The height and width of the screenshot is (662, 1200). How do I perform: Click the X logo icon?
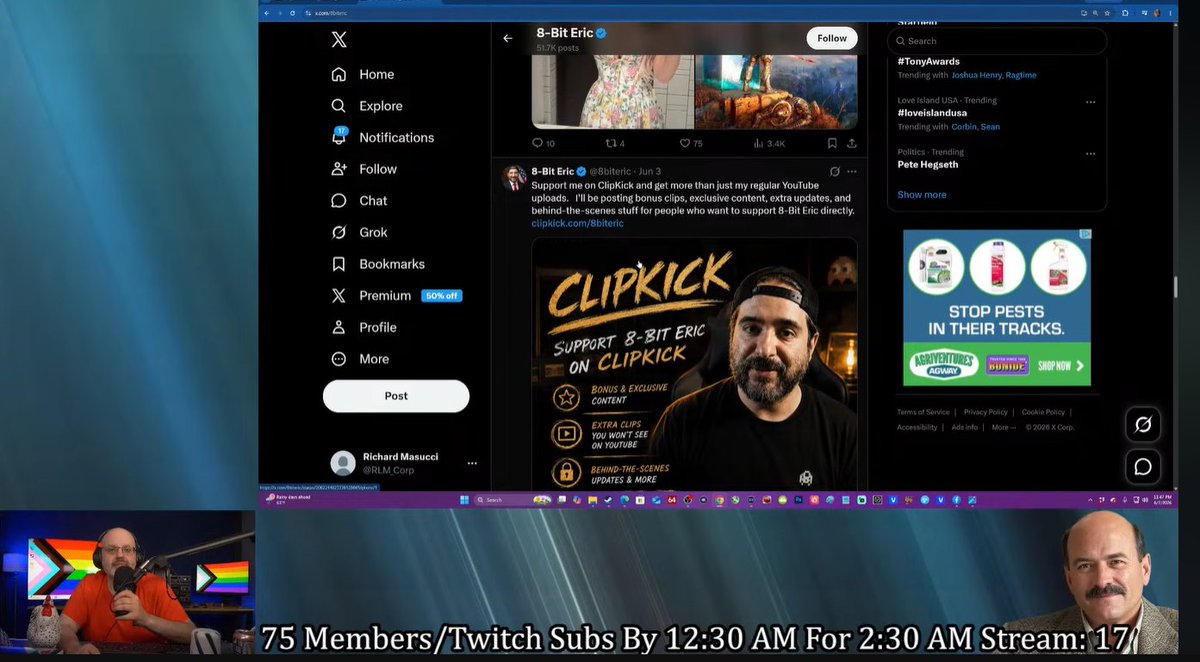pyautogui.click(x=339, y=40)
